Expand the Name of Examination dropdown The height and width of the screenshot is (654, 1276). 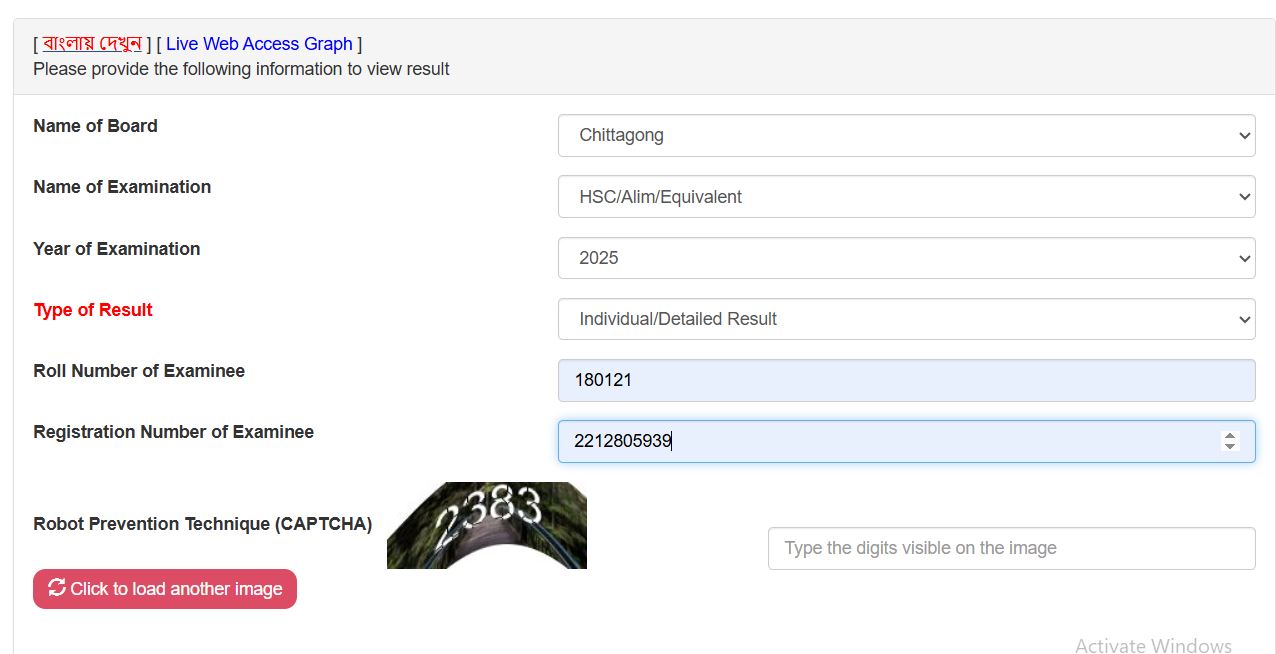click(x=905, y=197)
